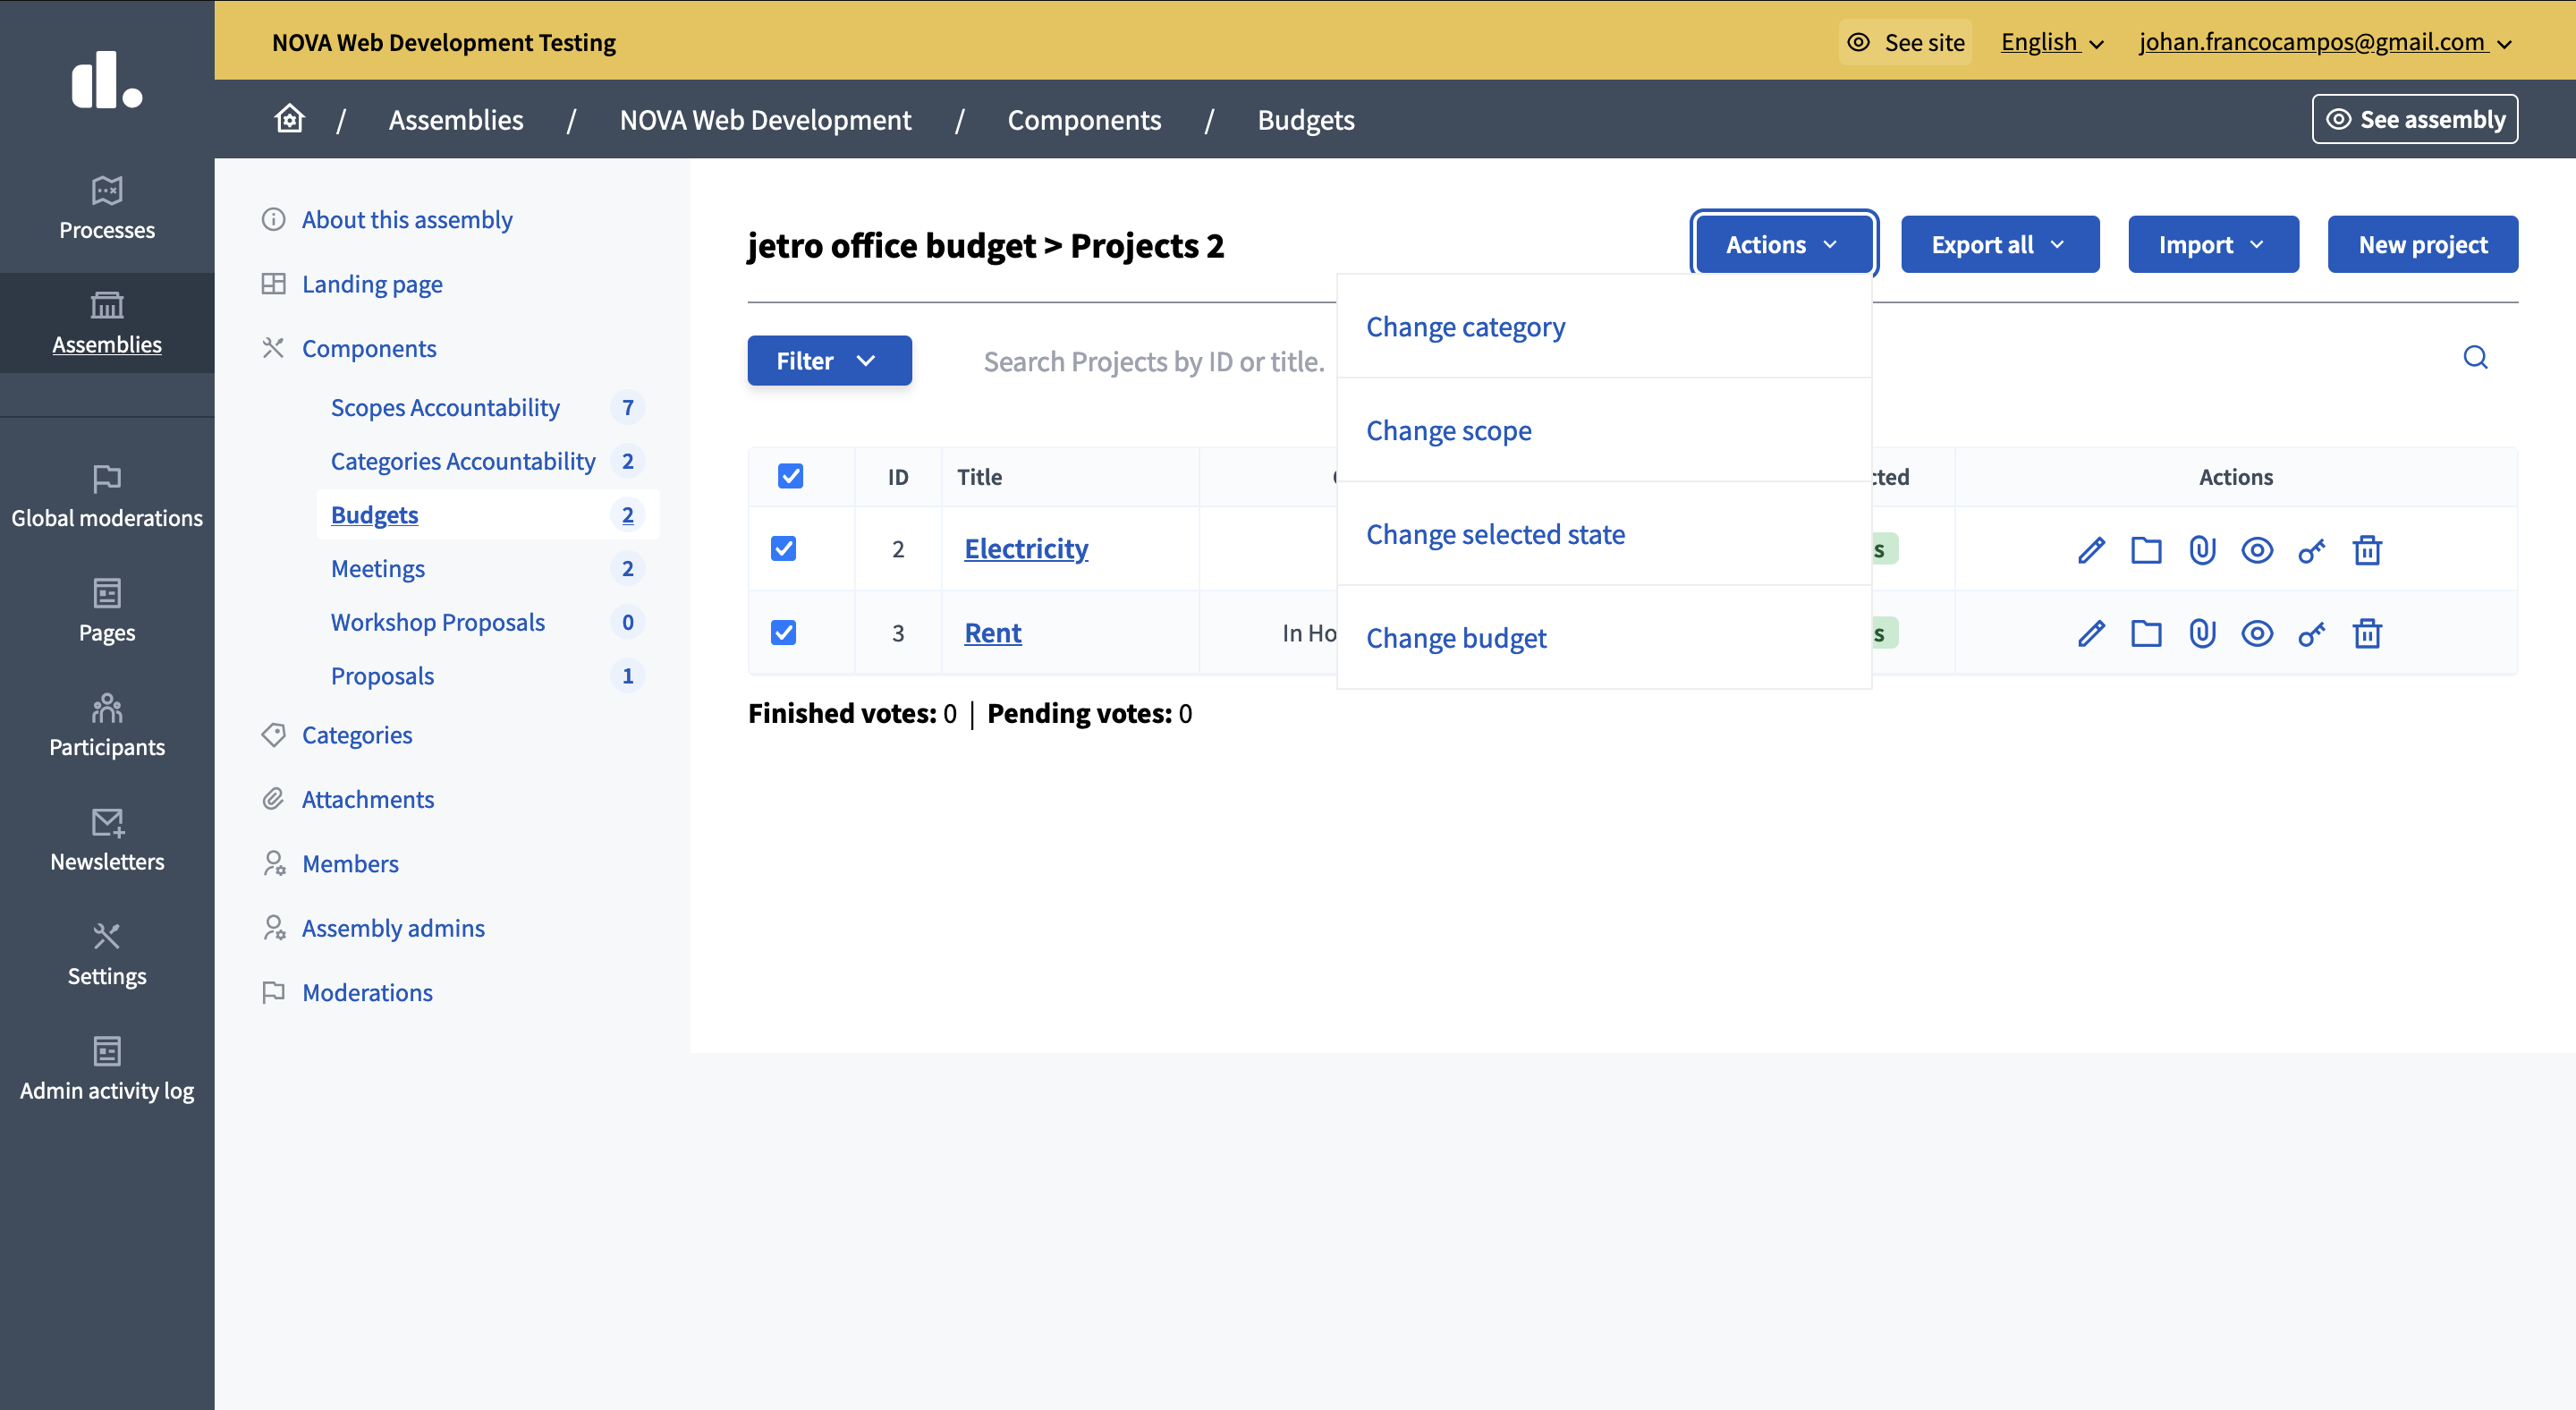Click the New project button
This screenshot has width=2576, height=1410.
tap(2421, 245)
